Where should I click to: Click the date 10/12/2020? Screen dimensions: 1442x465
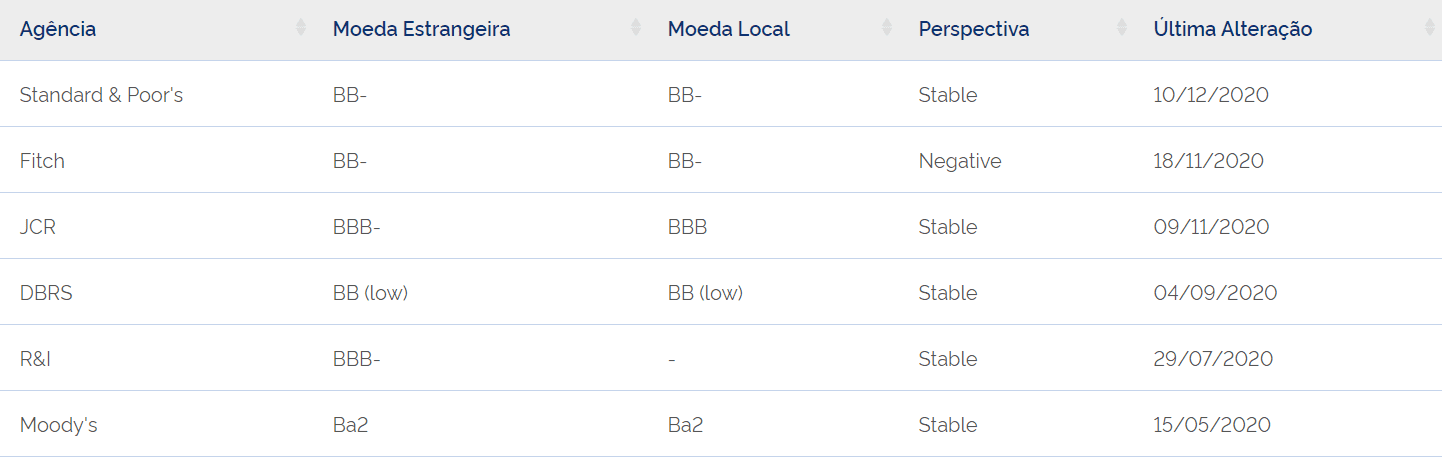(x=1211, y=95)
